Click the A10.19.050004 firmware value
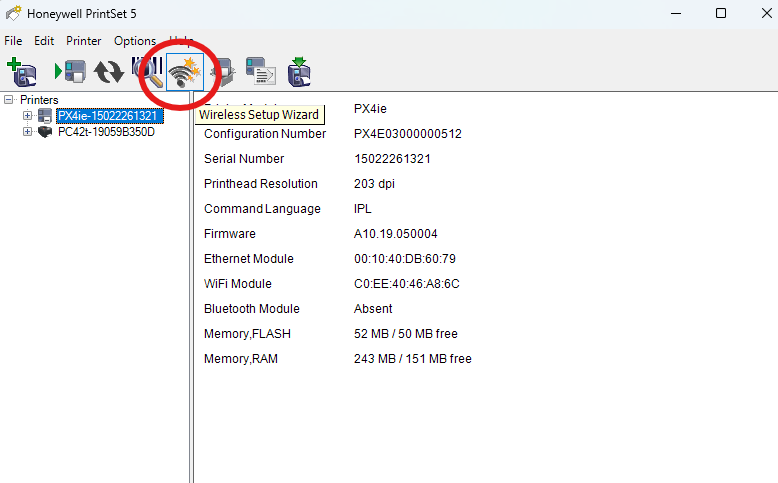This screenshot has width=778, height=483. point(395,234)
